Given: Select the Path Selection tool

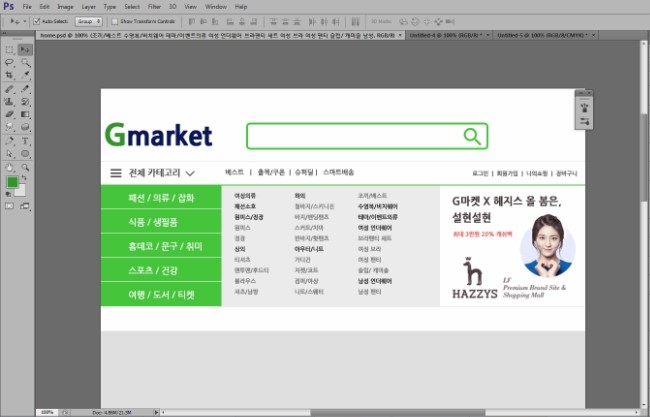Looking at the screenshot, I should (x=9, y=154).
